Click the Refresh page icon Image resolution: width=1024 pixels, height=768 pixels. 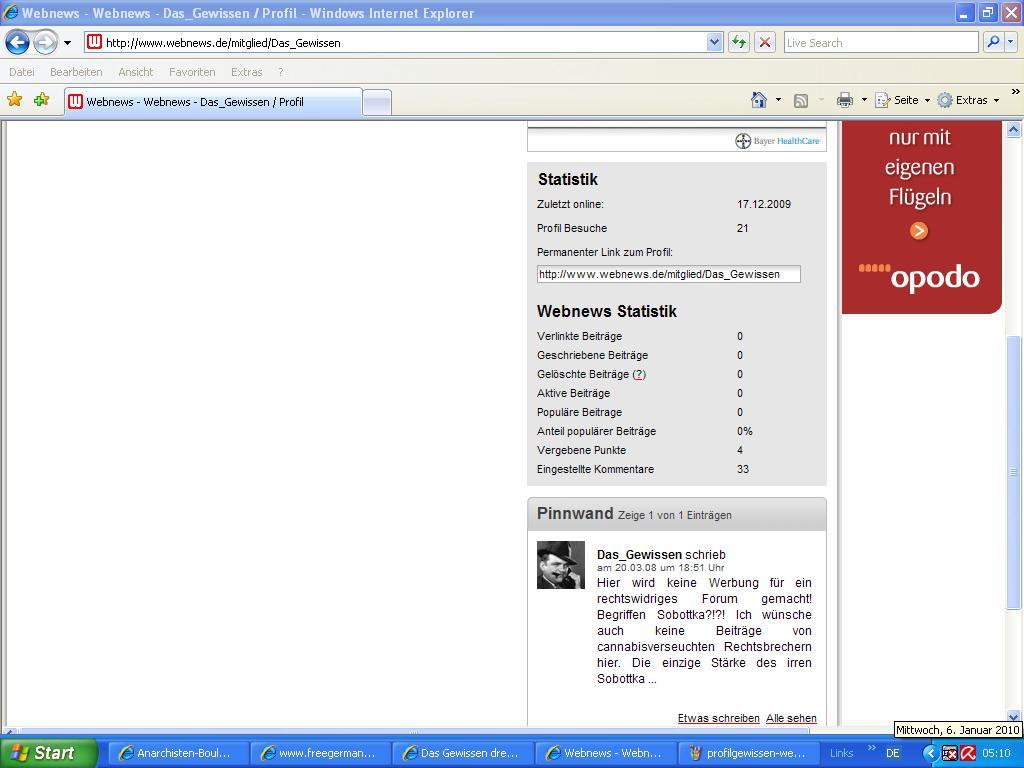tap(738, 42)
